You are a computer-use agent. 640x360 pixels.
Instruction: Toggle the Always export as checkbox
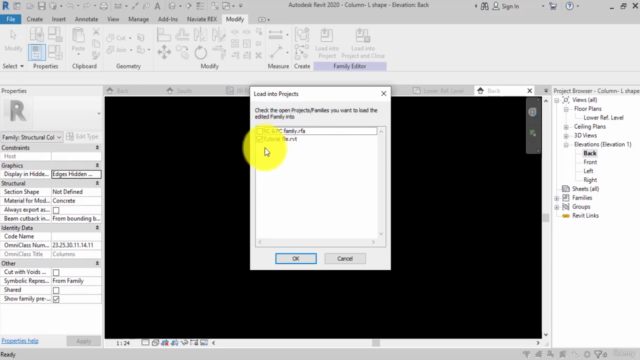[56, 210]
